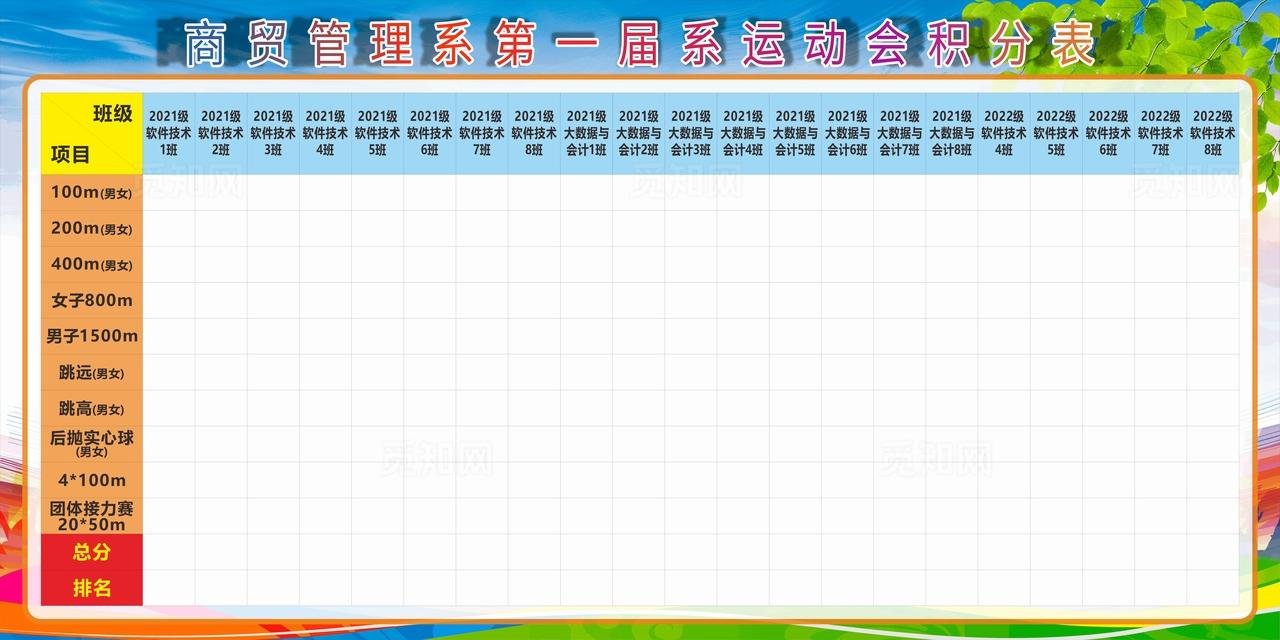Select the 后抛实心球(男女) event row
This screenshot has width=1280, height=640.
pyautogui.click(x=92, y=445)
